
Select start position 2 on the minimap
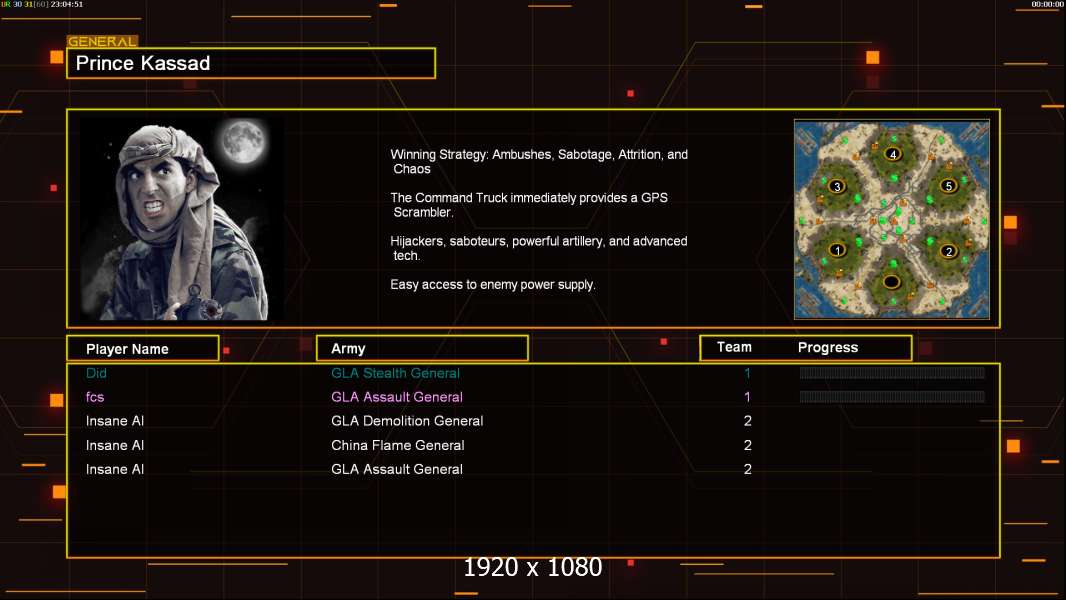(948, 251)
